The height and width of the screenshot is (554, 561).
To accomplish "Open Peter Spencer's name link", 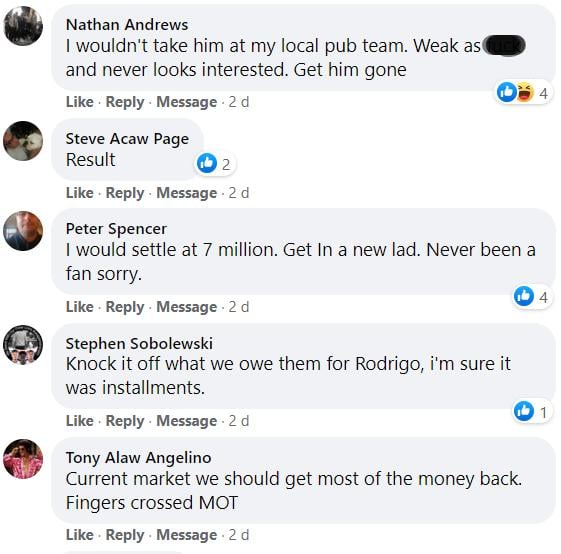I will (x=116, y=229).
